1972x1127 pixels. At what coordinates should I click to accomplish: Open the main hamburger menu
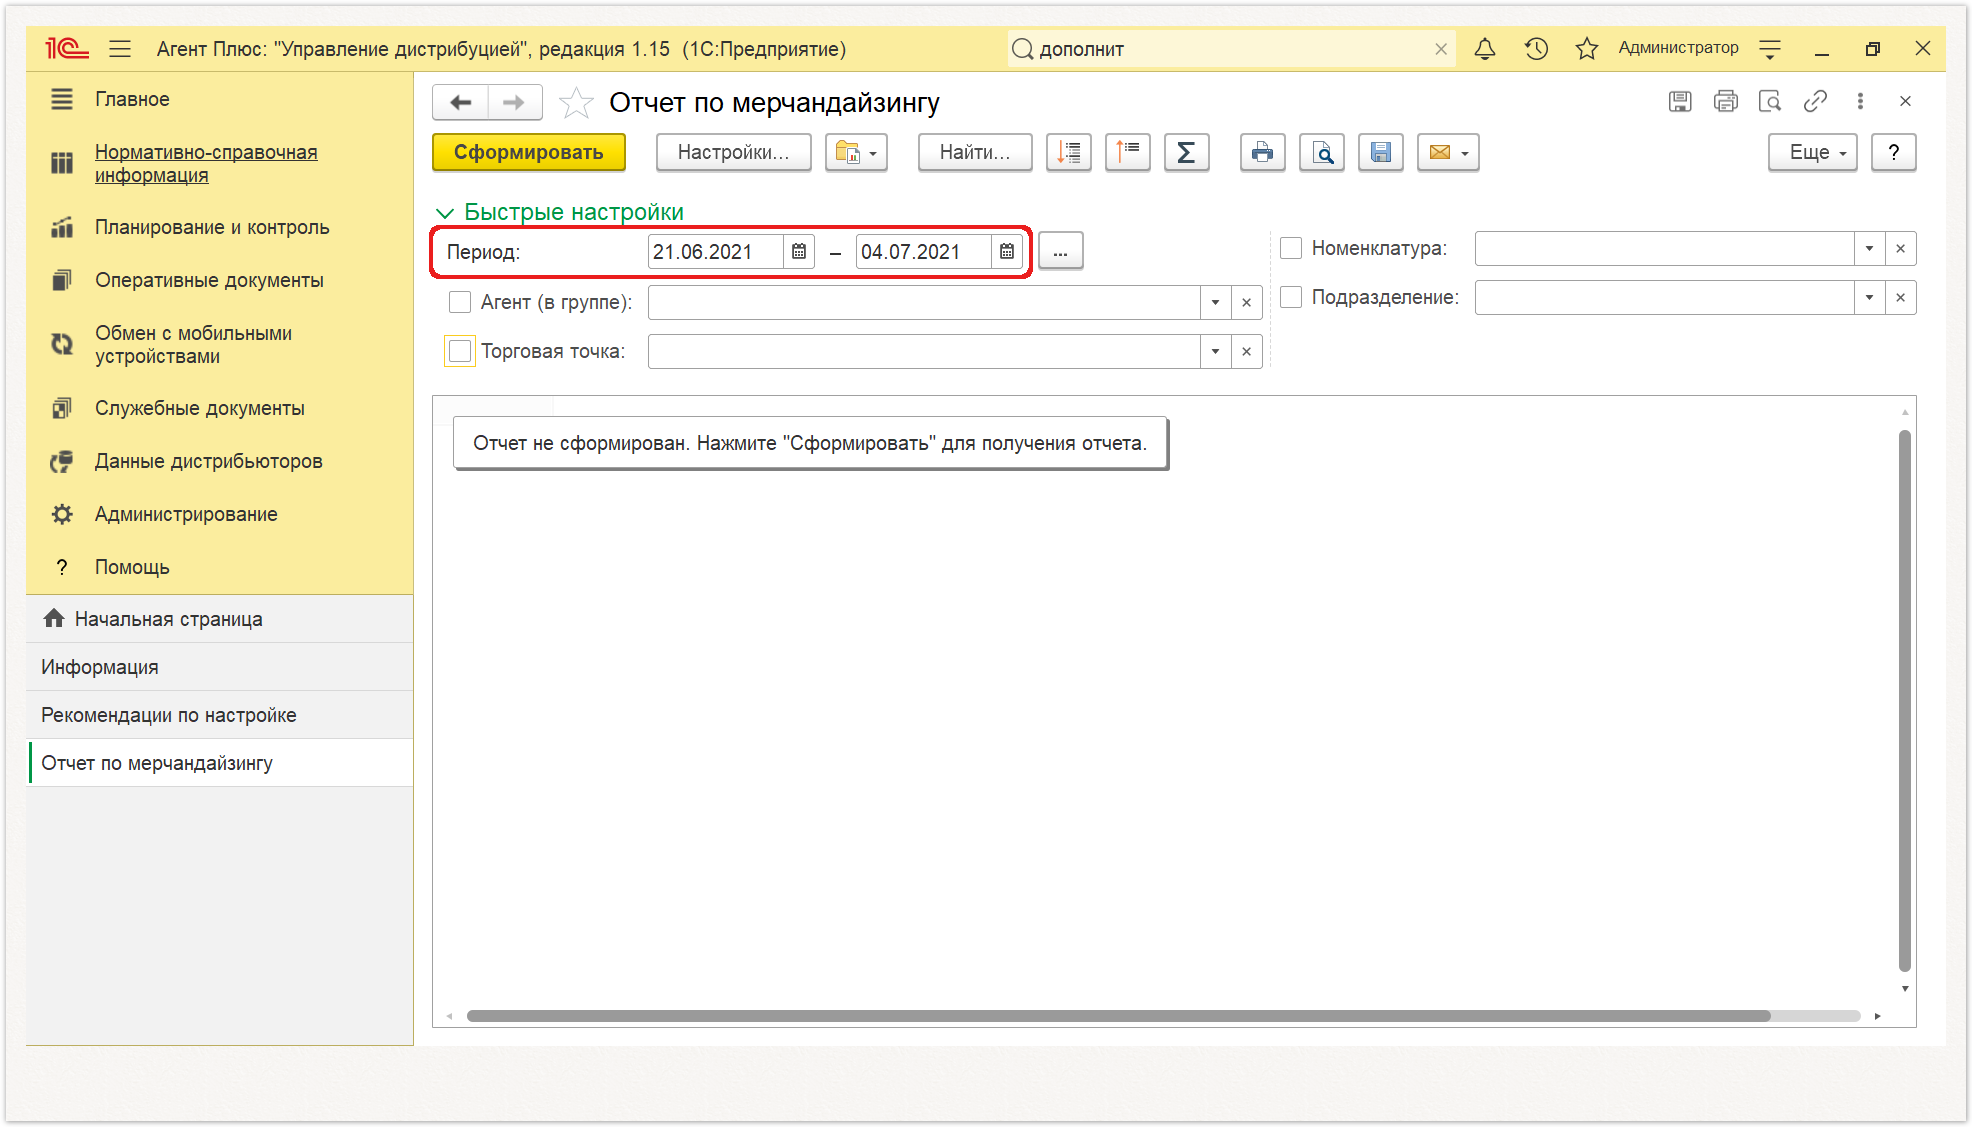tap(120, 48)
